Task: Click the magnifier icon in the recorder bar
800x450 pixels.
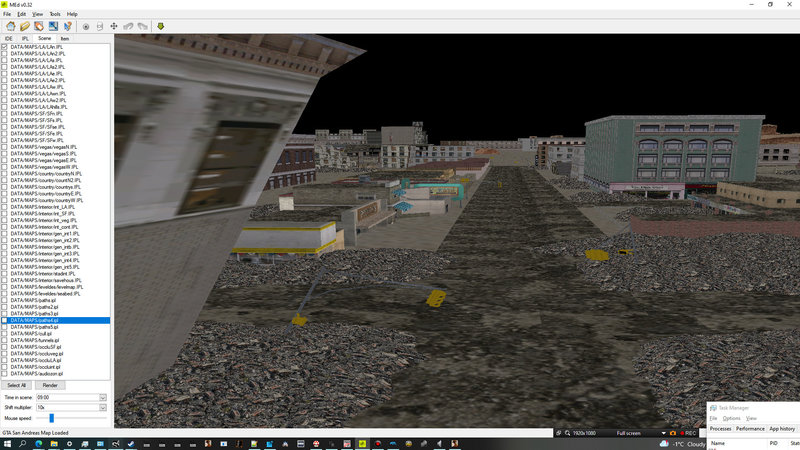Action: [567, 433]
